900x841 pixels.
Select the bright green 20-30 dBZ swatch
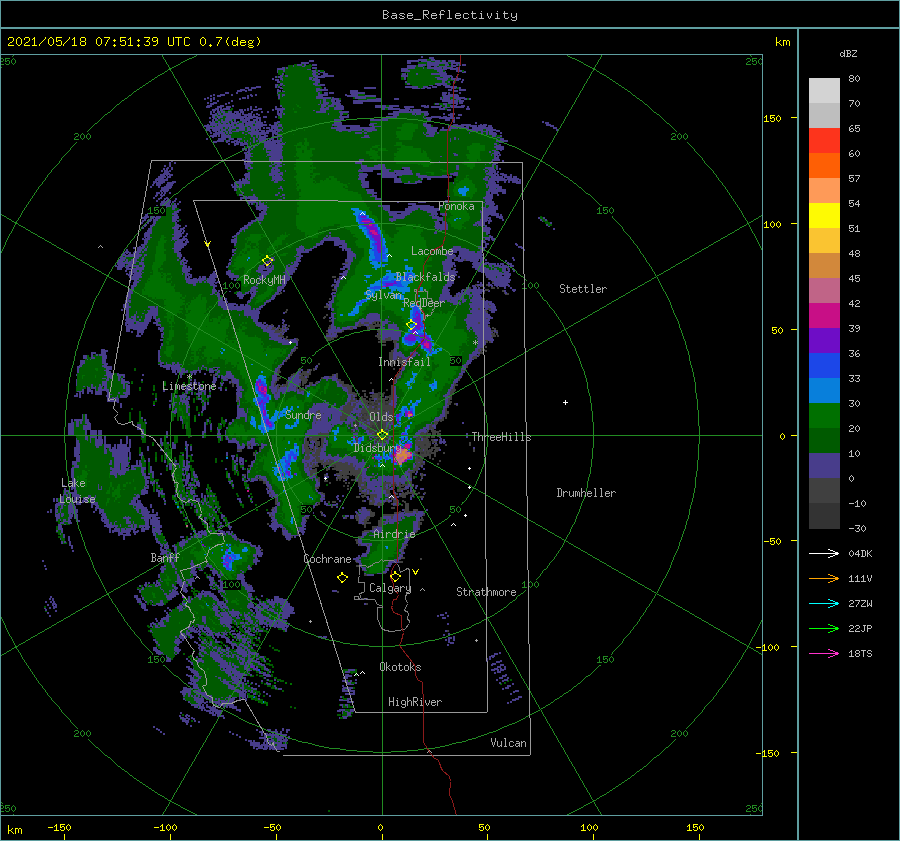tap(824, 416)
